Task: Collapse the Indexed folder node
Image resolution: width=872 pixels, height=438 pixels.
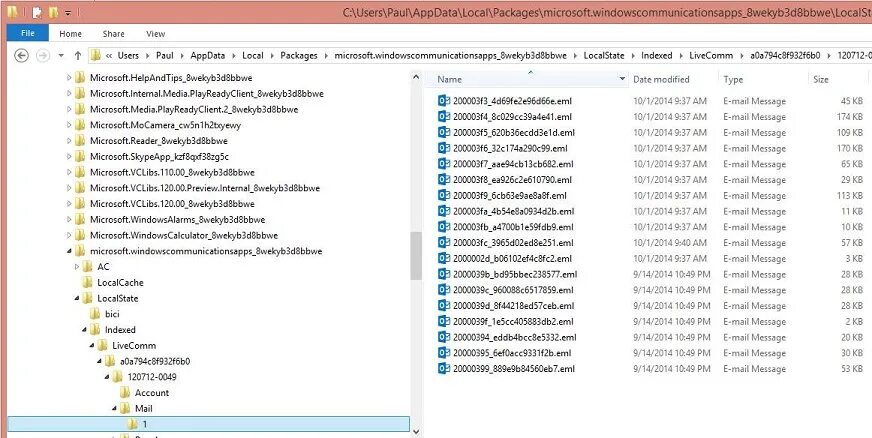Action: (x=85, y=330)
